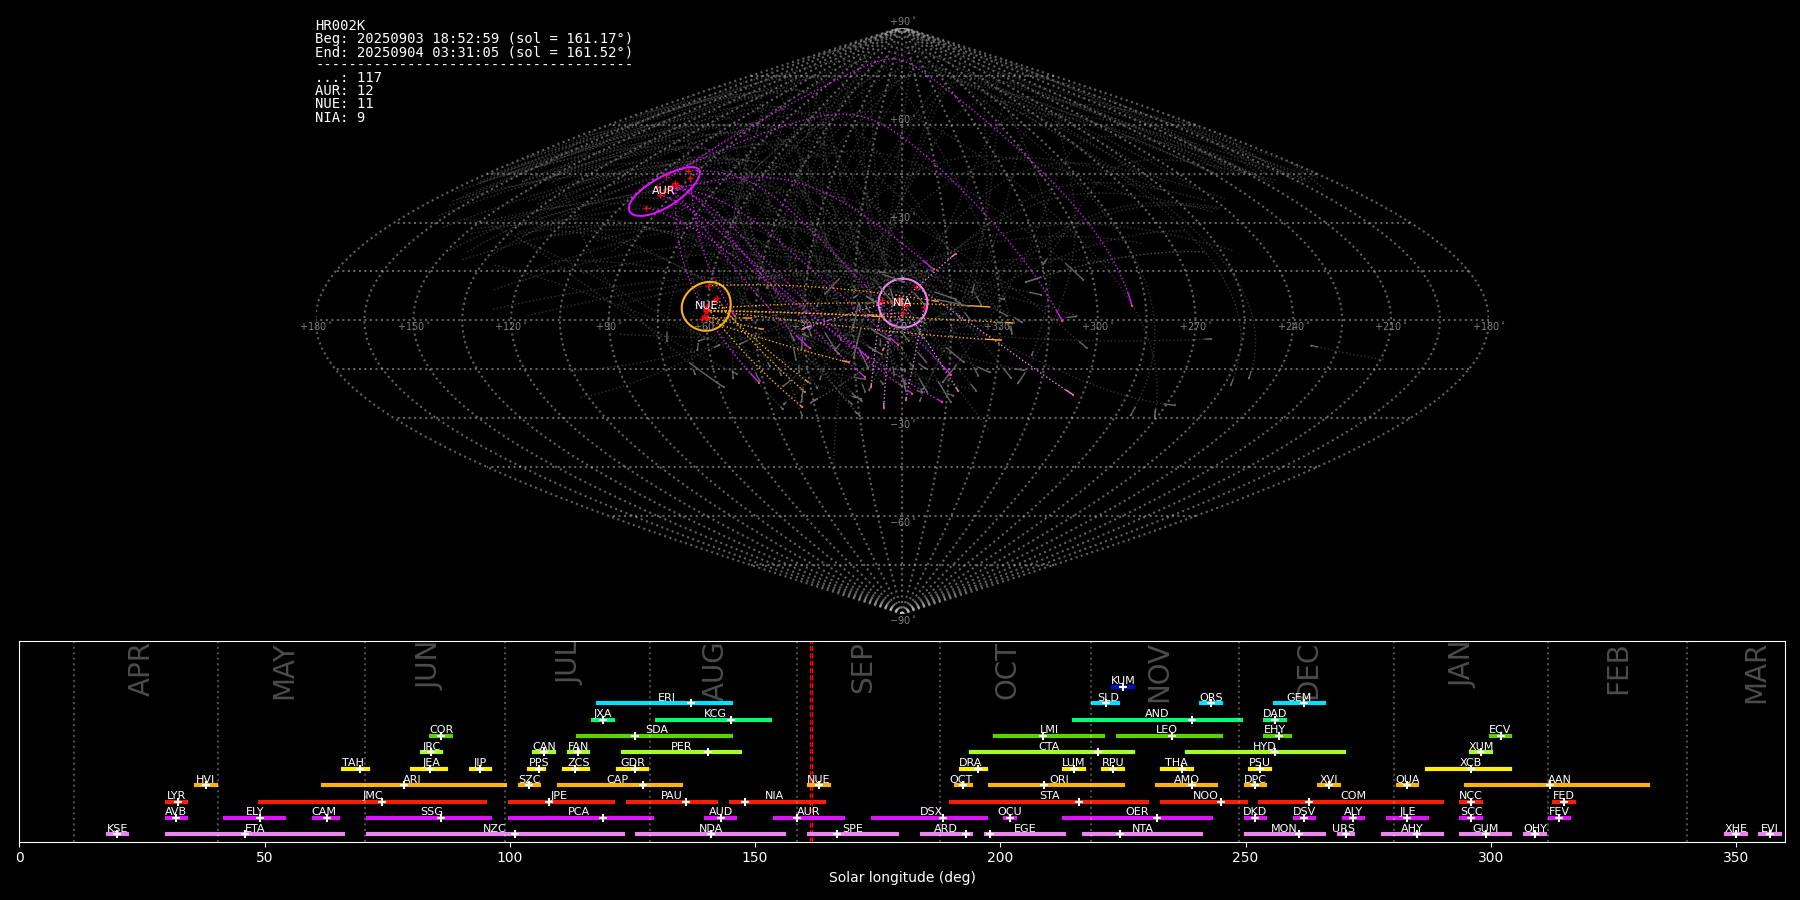Screen dimensions: 1800x900
Task: Click the Beg timestamp line
Action: (x=474, y=39)
